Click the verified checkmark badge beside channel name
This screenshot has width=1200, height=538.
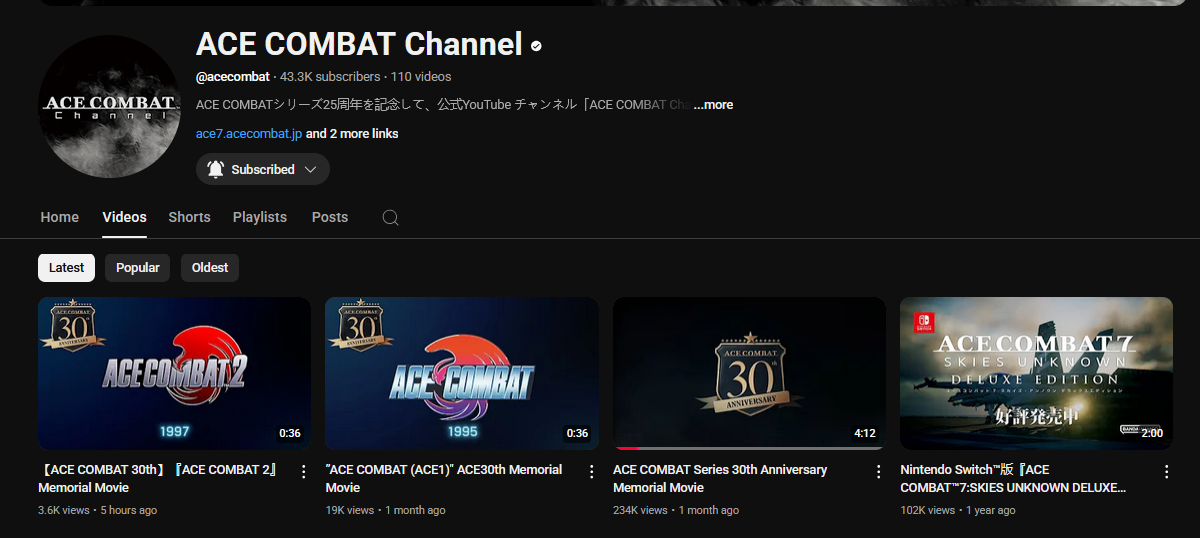click(536, 46)
